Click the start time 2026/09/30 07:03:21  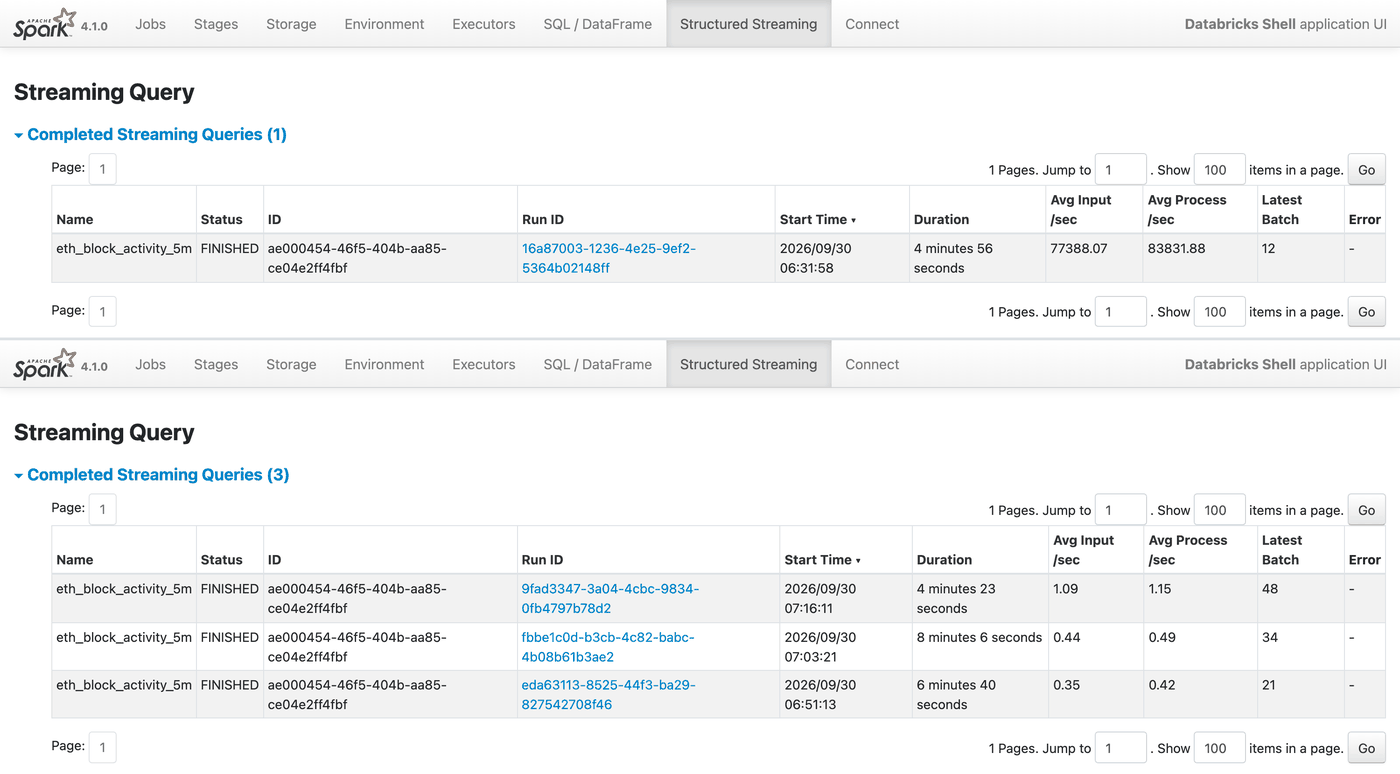(820, 647)
